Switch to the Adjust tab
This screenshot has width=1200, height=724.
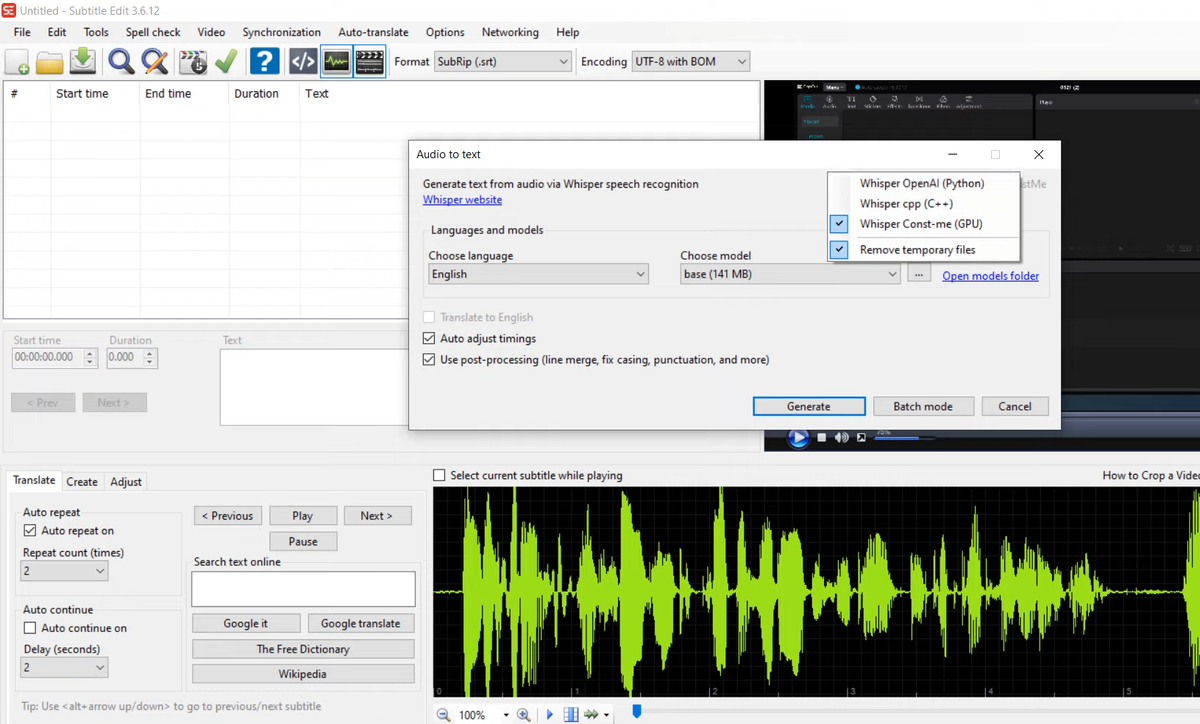(x=126, y=482)
